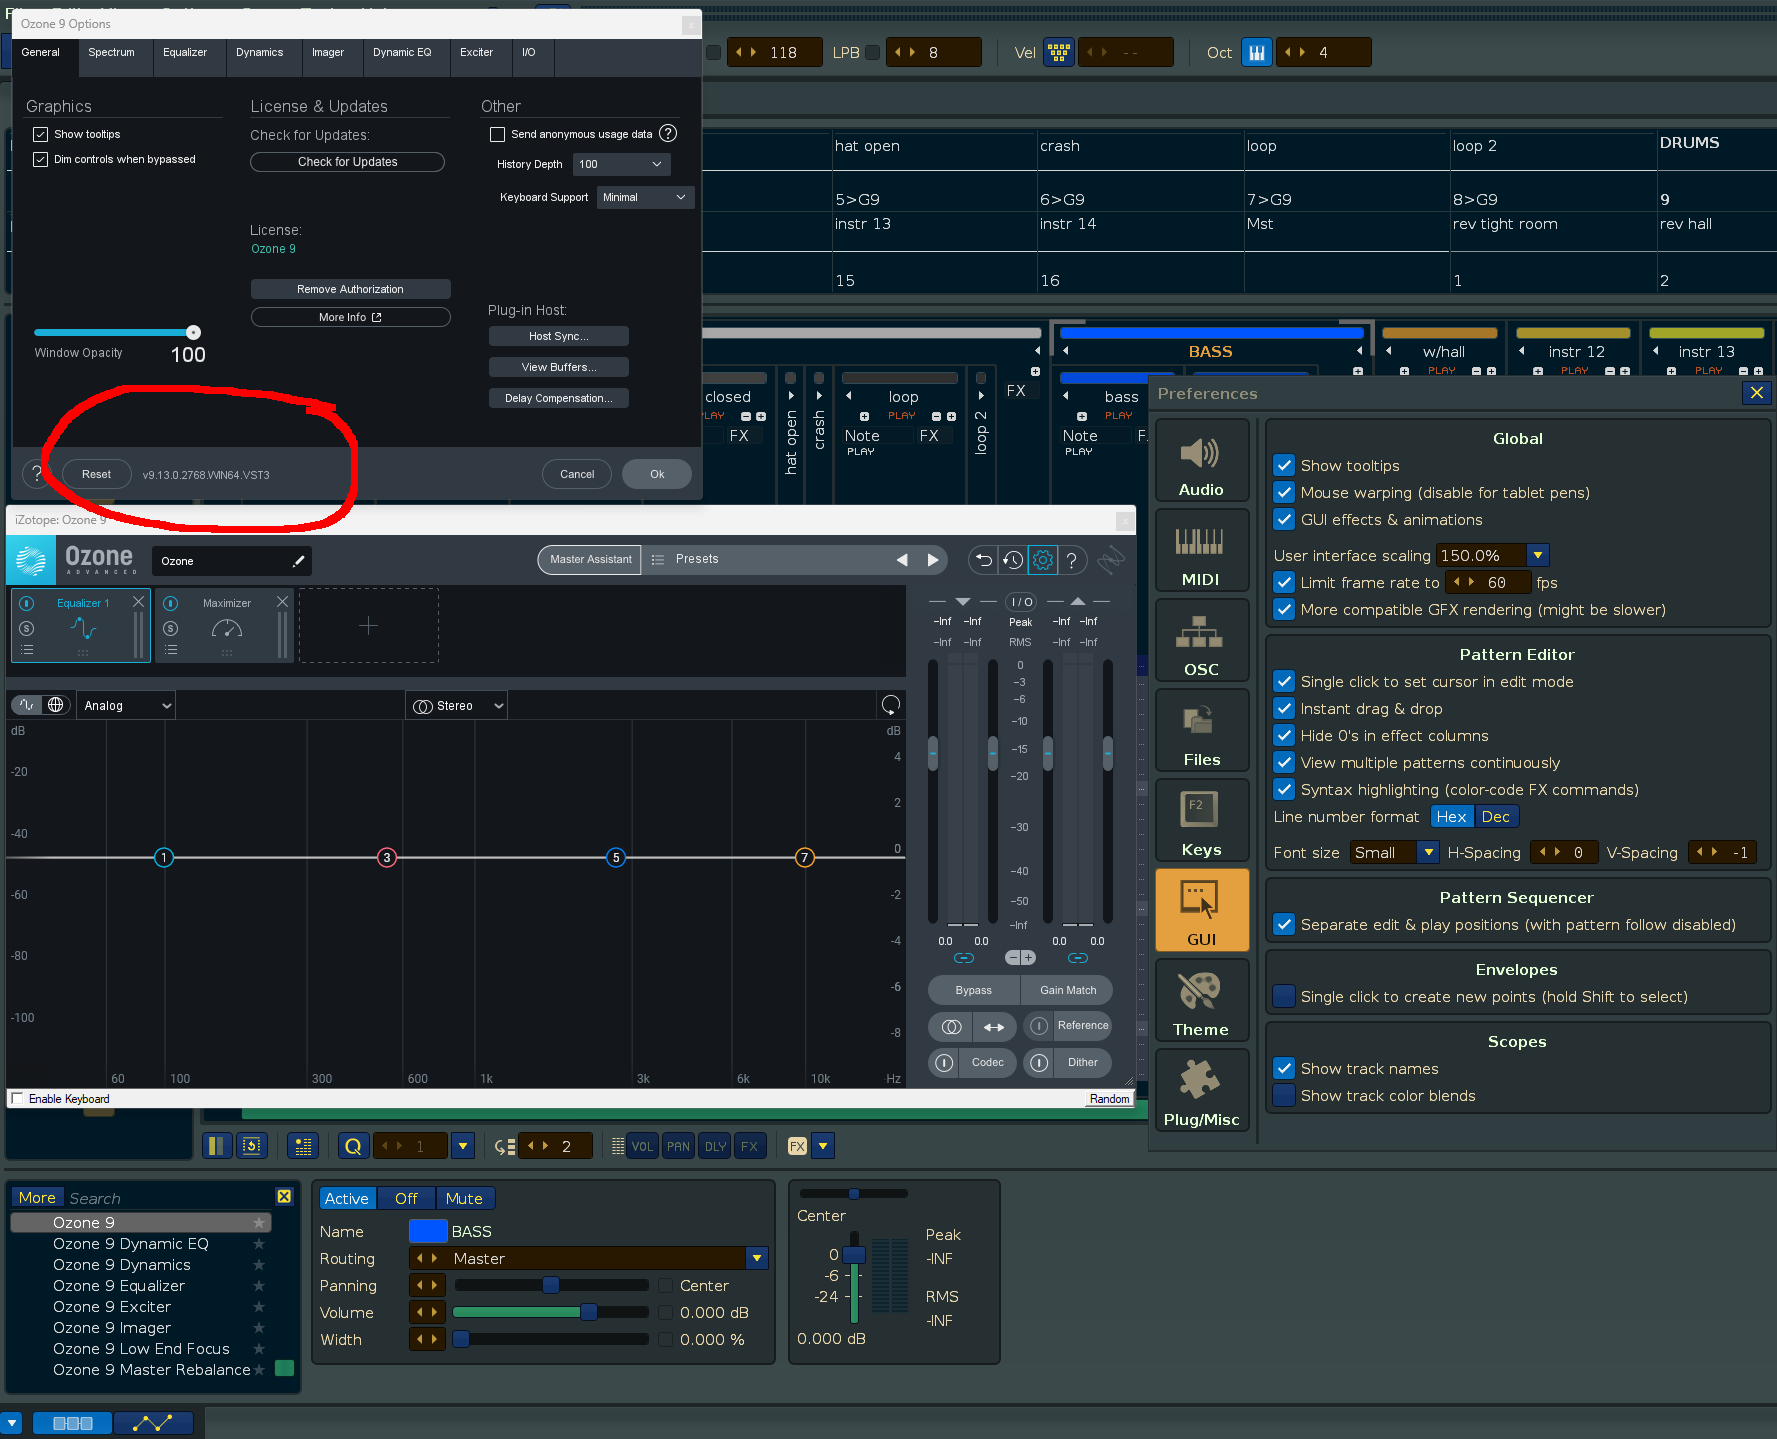Screen dimensions: 1777x1439
Task: Switch to the Dynamic EQ tab
Action: [x=402, y=53]
